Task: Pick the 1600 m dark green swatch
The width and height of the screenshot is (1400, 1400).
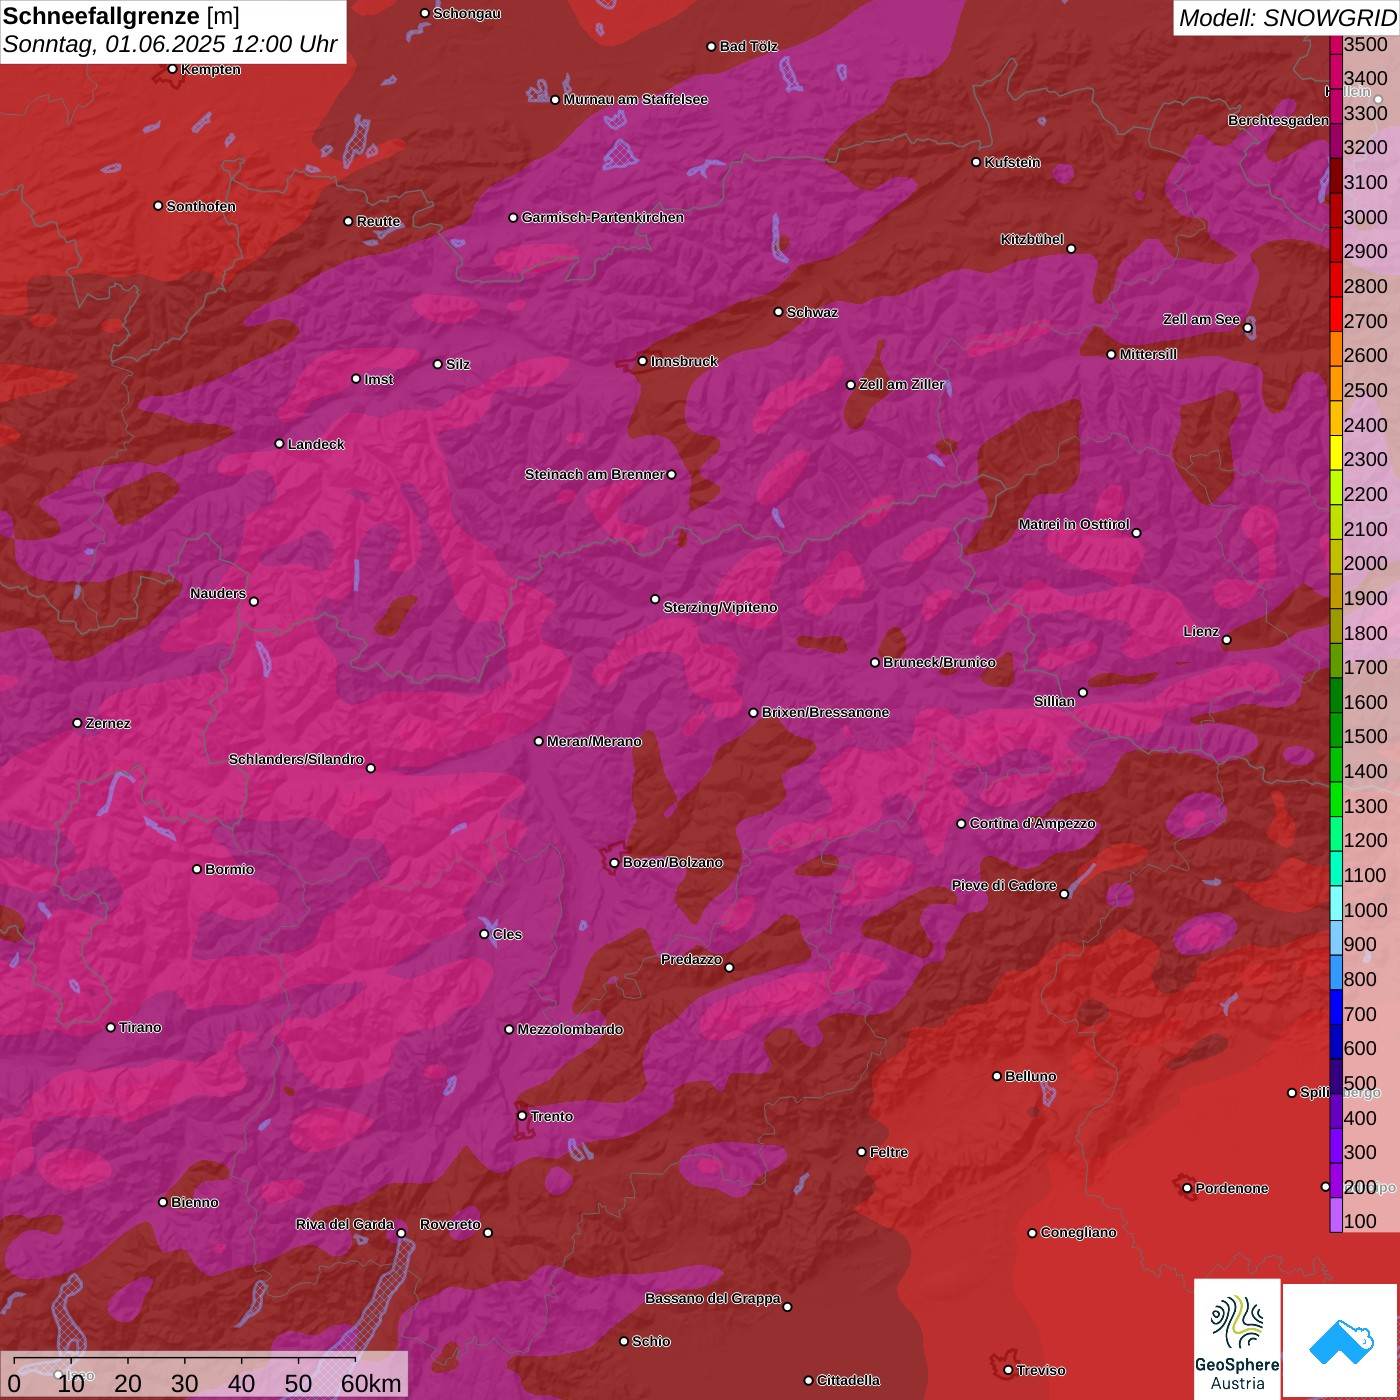Action: click(x=1336, y=695)
